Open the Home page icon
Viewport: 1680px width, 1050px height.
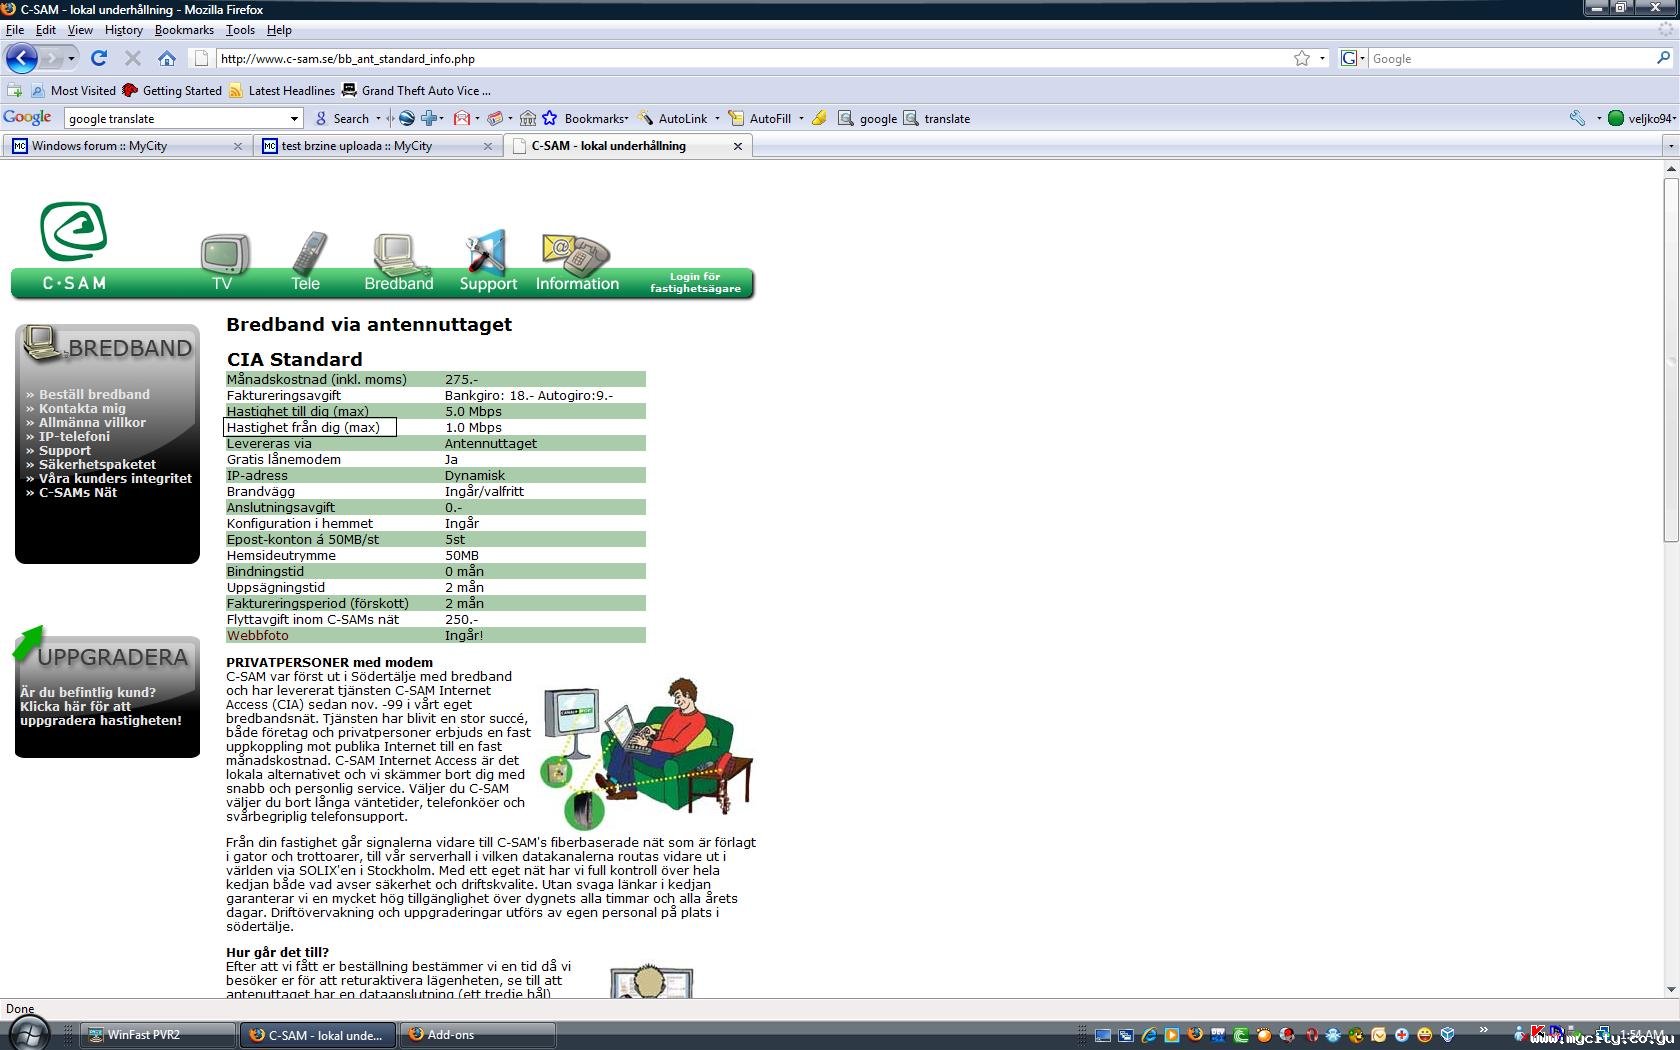pos(167,58)
